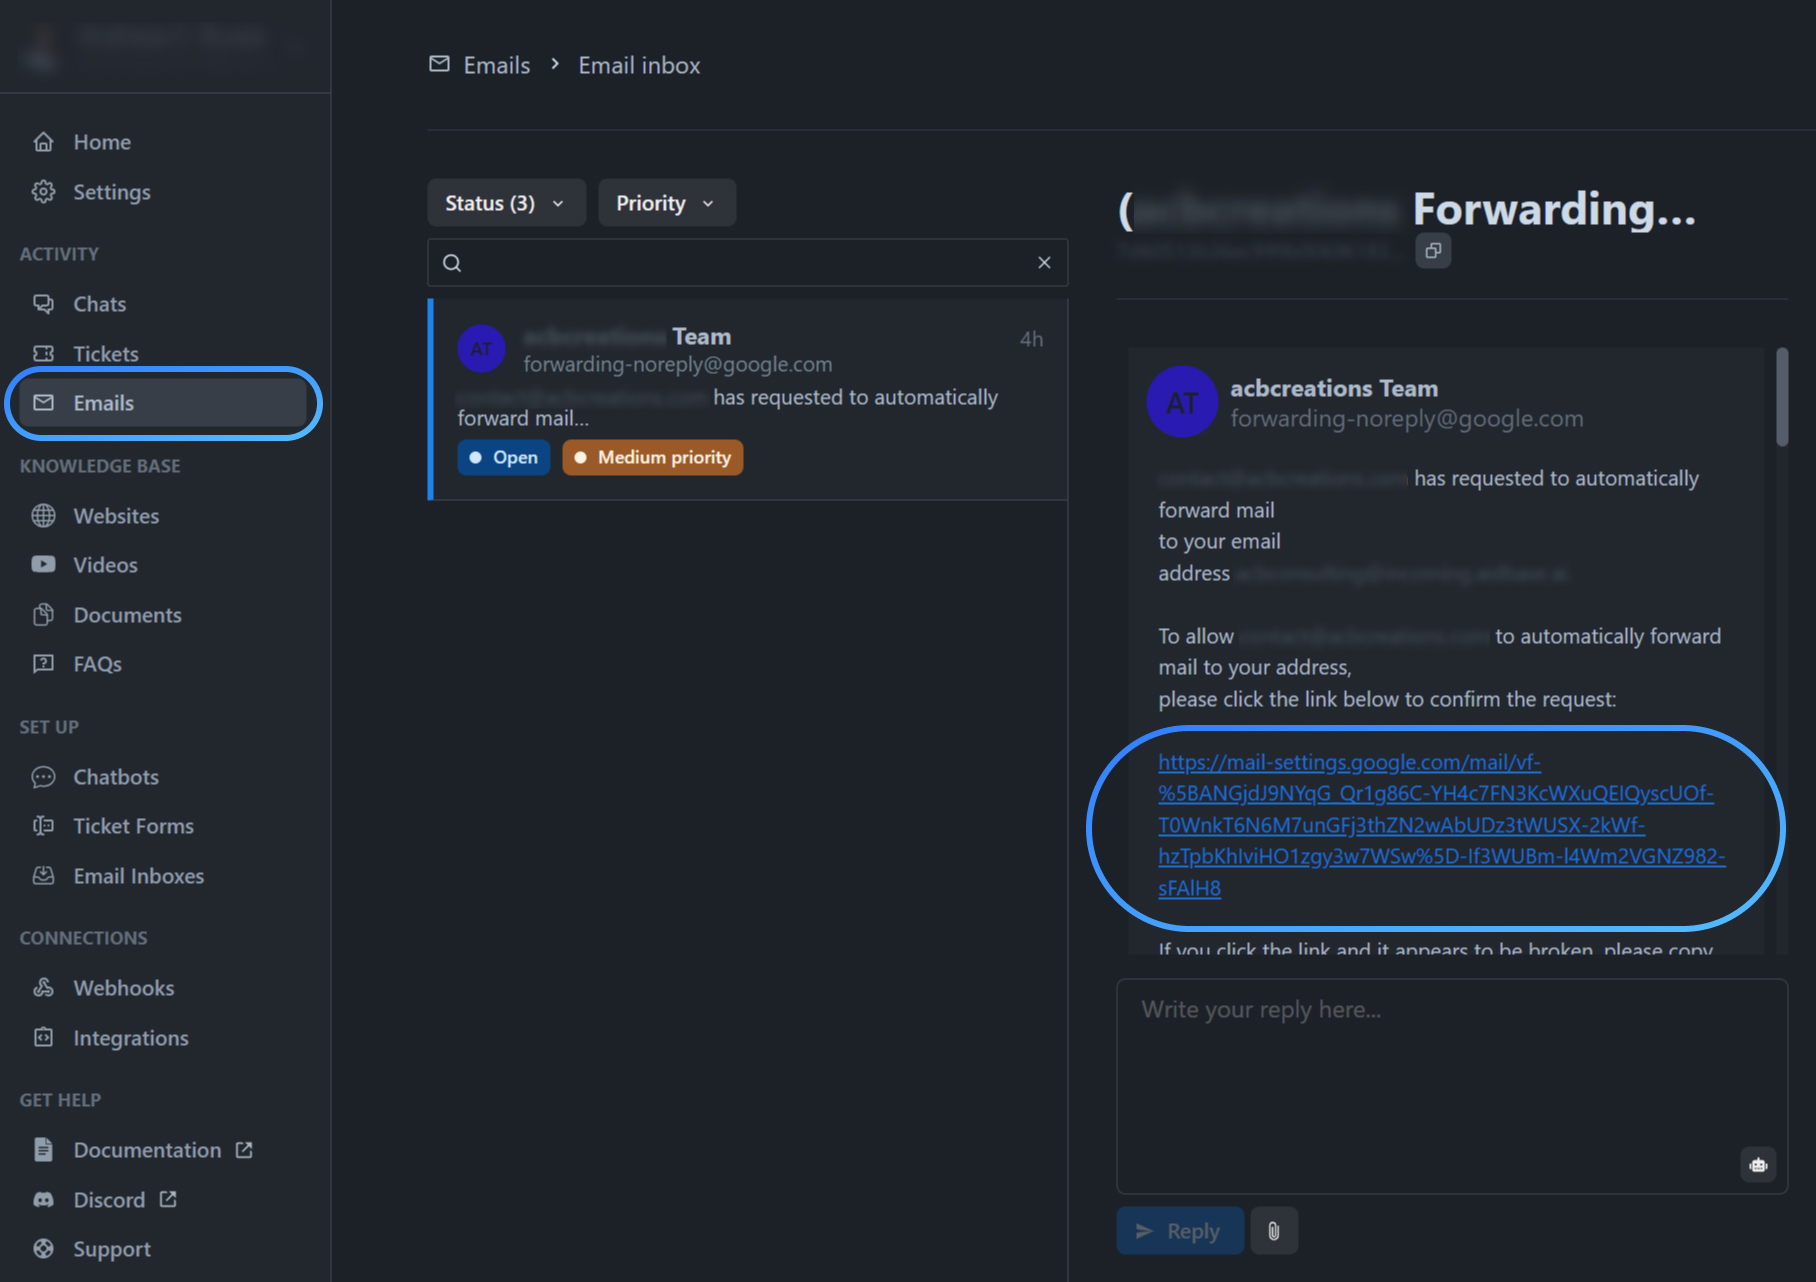Viewport: 1816px width, 1282px height.
Task: Open the Videos section
Action: (104, 564)
